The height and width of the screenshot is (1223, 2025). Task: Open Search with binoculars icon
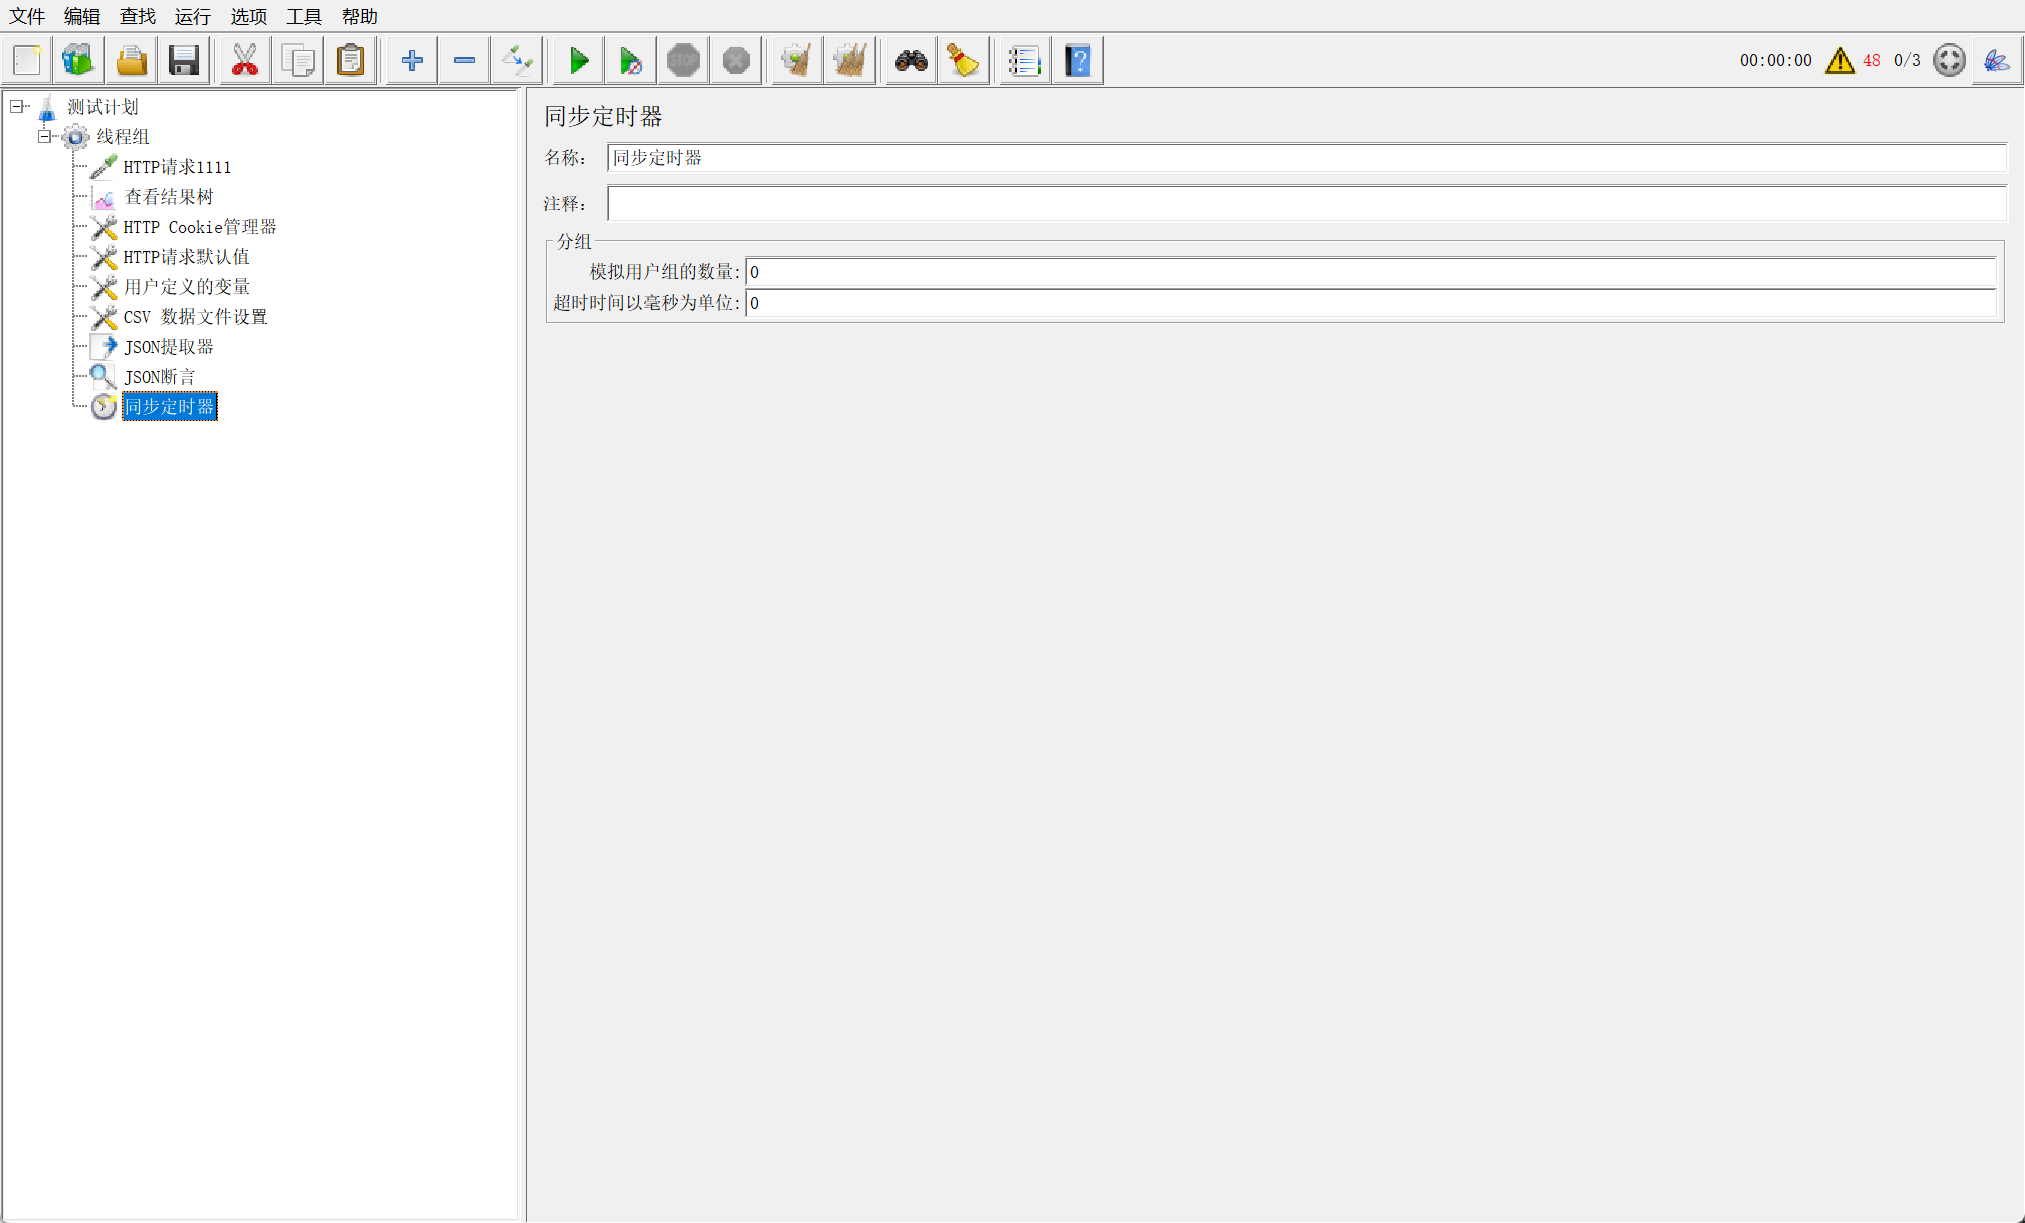pyautogui.click(x=911, y=61)
